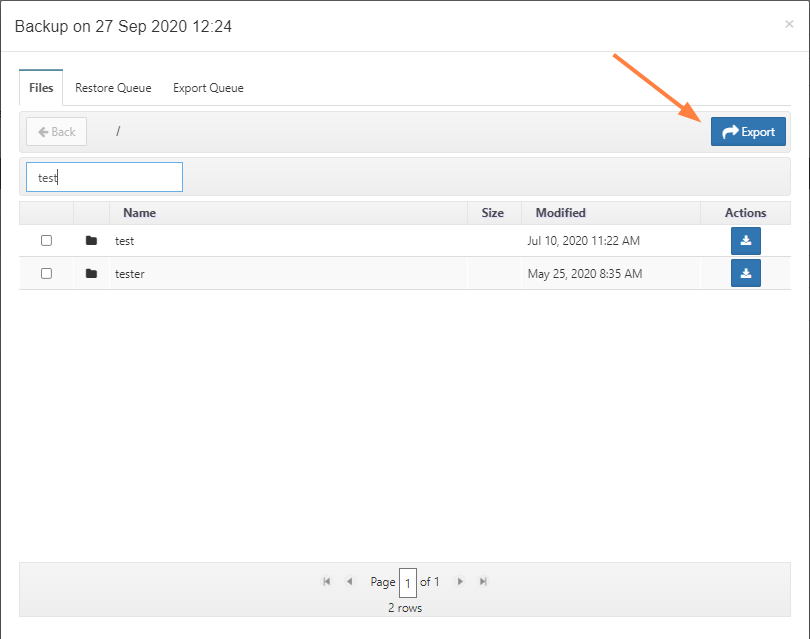
Task: Go to the next page arrow
Action: pos(460,581)
